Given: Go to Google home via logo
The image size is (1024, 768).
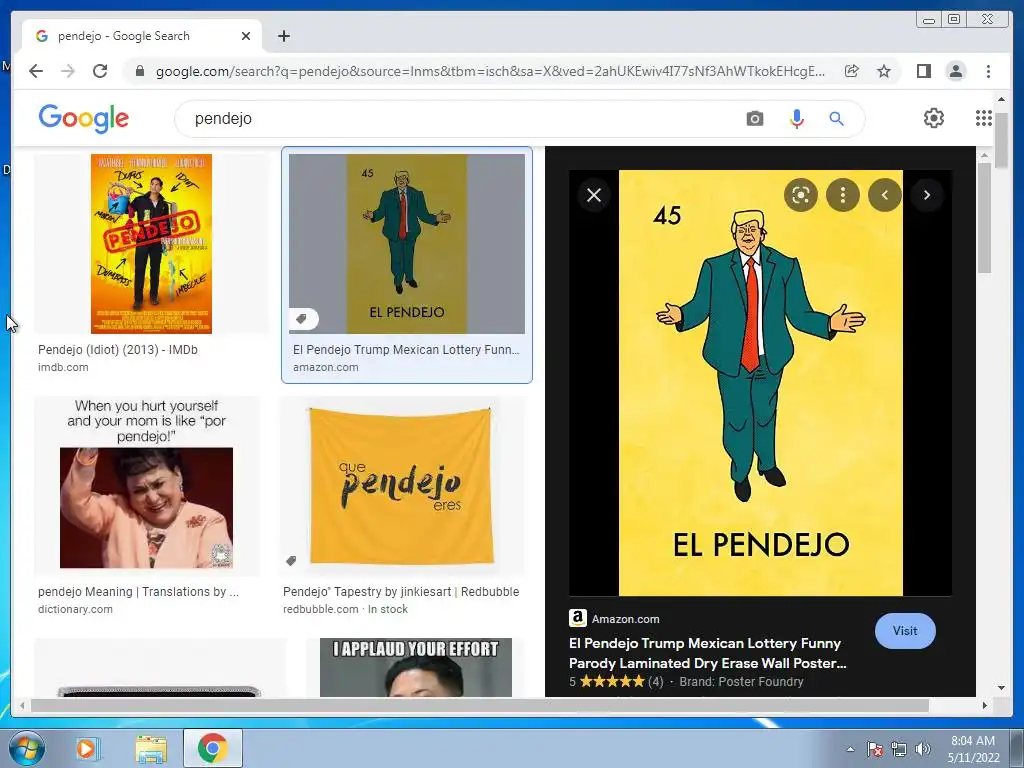Looking at the screenshot, I should [x=84, y=118].
